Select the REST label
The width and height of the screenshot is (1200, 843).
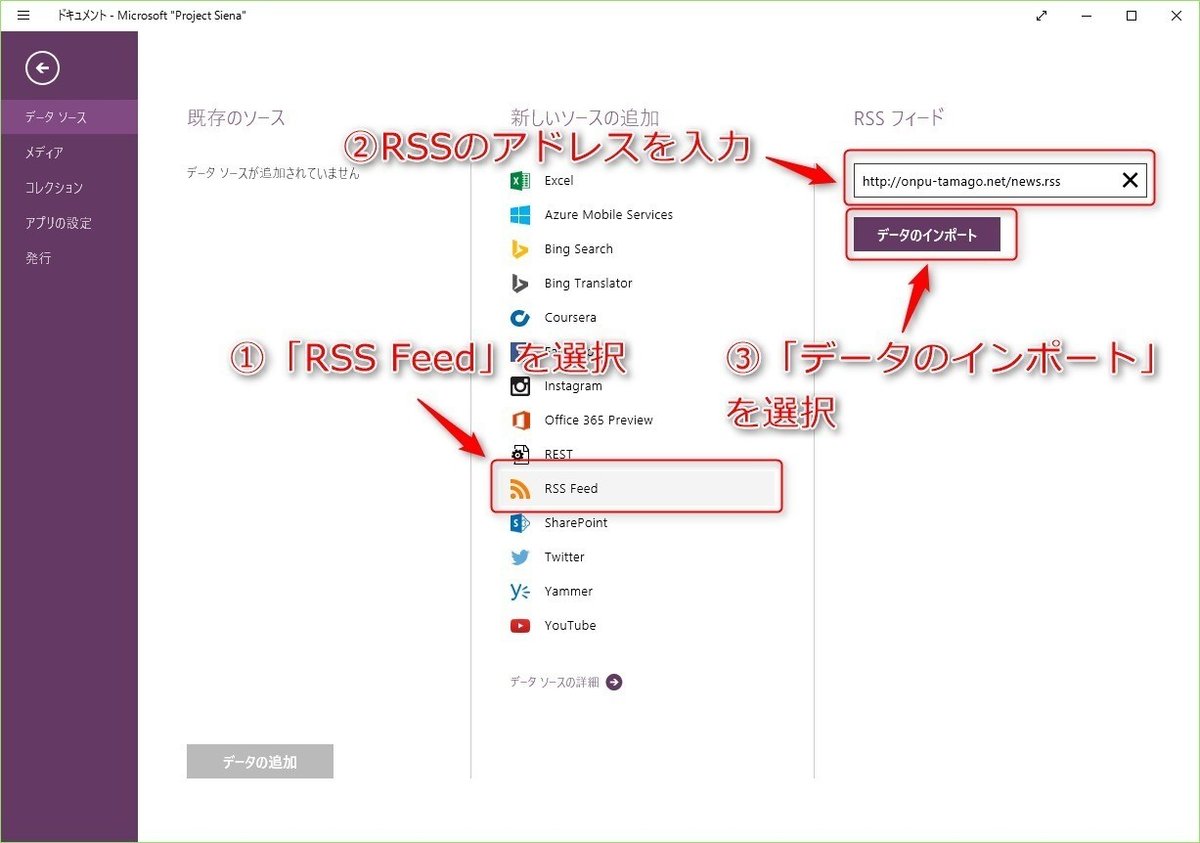(x=559, y=454)
